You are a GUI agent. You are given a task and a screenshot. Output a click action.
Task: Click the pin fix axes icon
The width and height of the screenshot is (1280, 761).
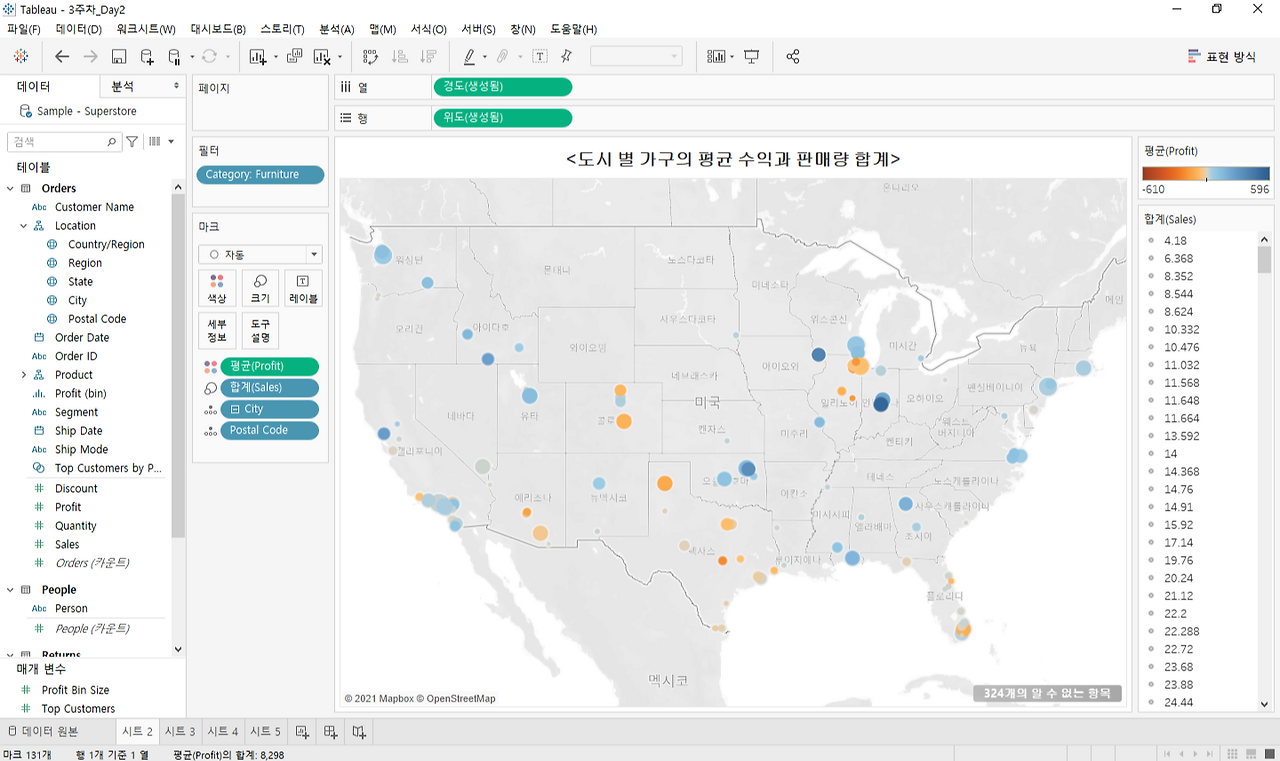(567, 57)
